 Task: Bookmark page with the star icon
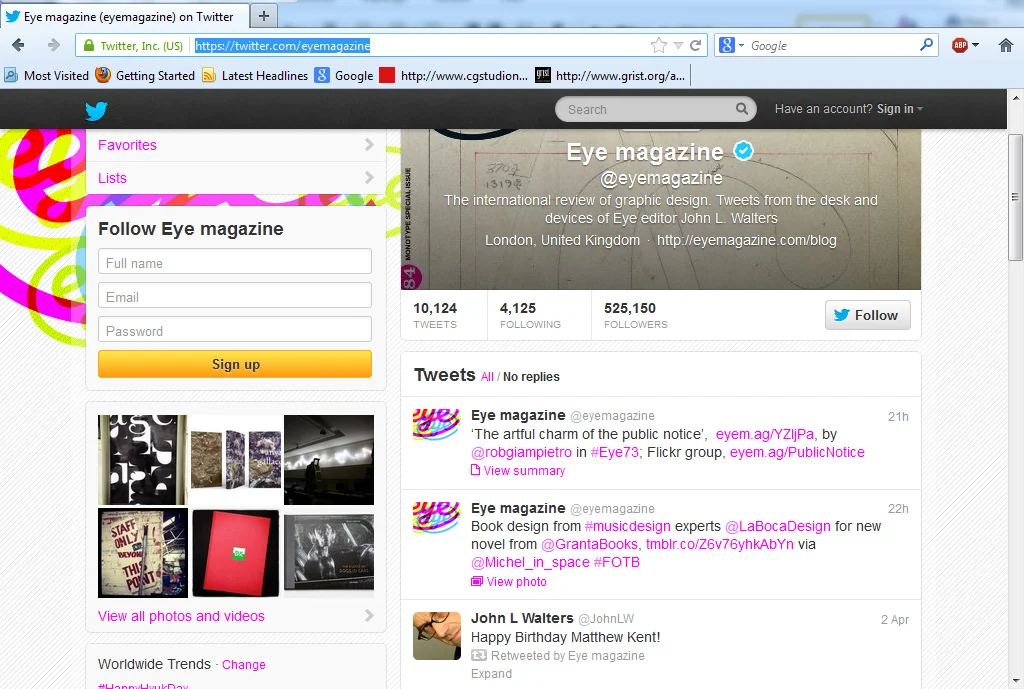[658, 45]
